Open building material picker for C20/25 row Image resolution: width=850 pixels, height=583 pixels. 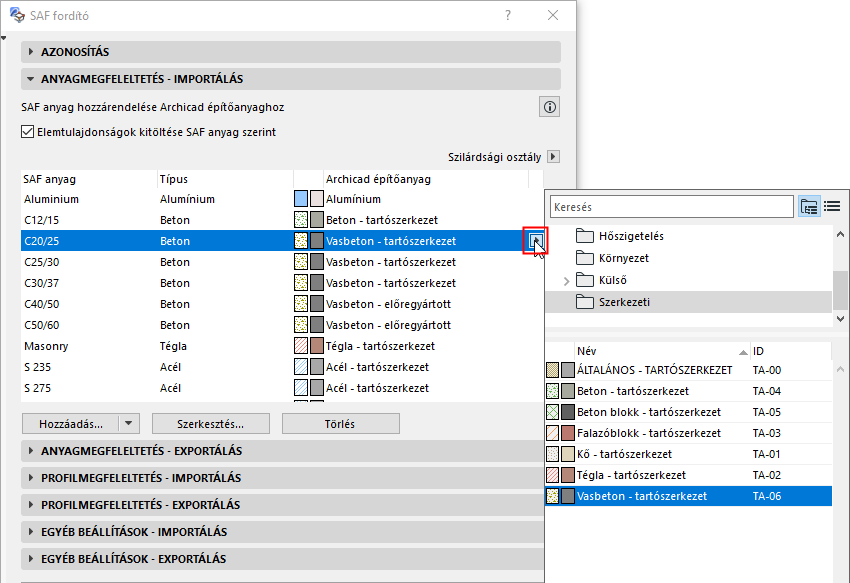tap(536, 240)
